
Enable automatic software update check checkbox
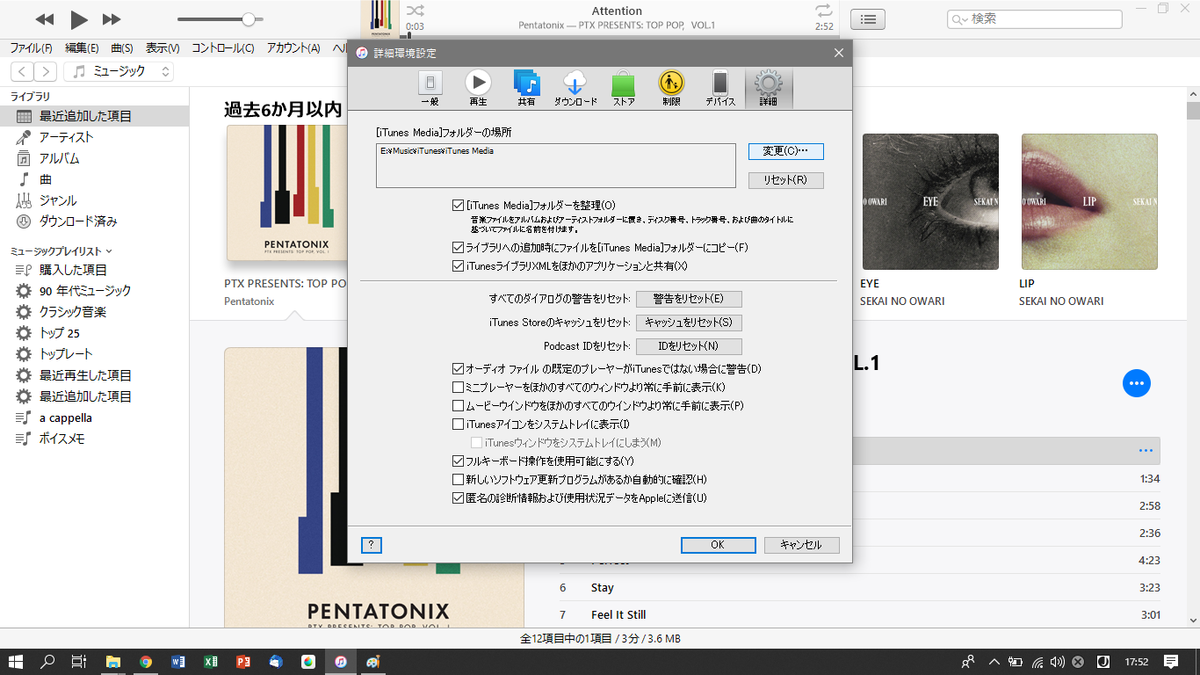point(458,479)
